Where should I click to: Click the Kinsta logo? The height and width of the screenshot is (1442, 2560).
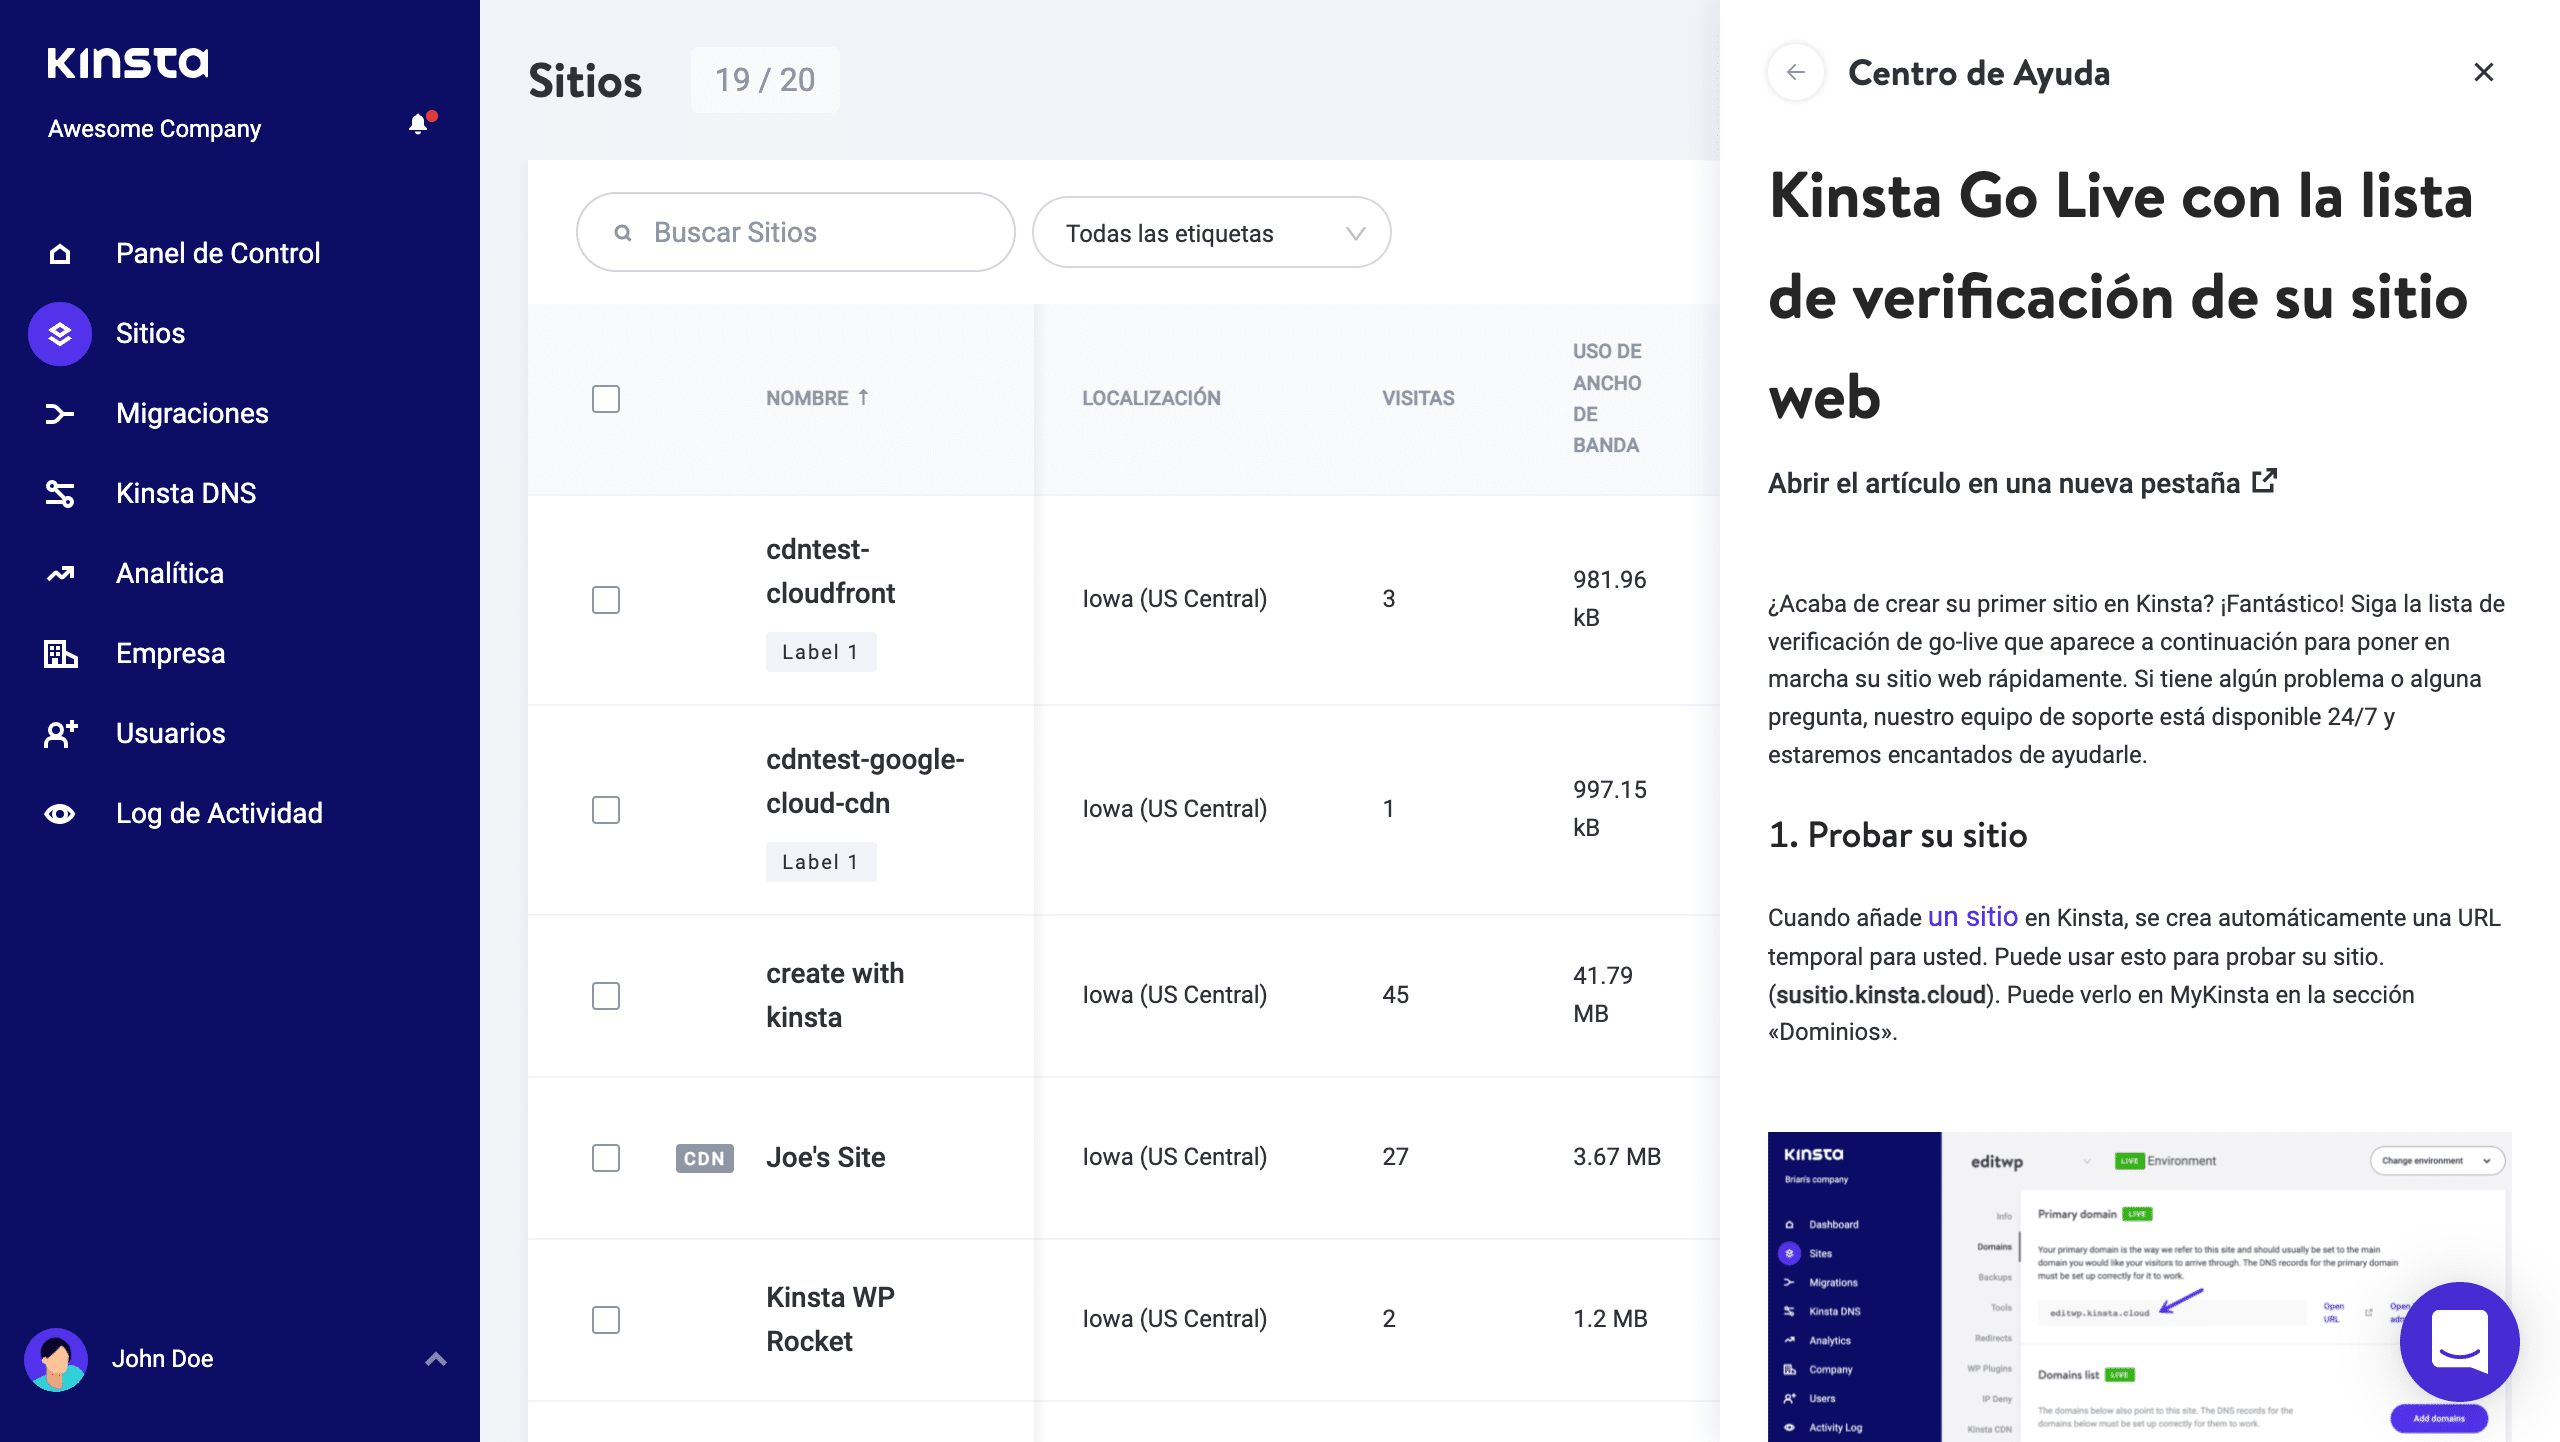128,62
